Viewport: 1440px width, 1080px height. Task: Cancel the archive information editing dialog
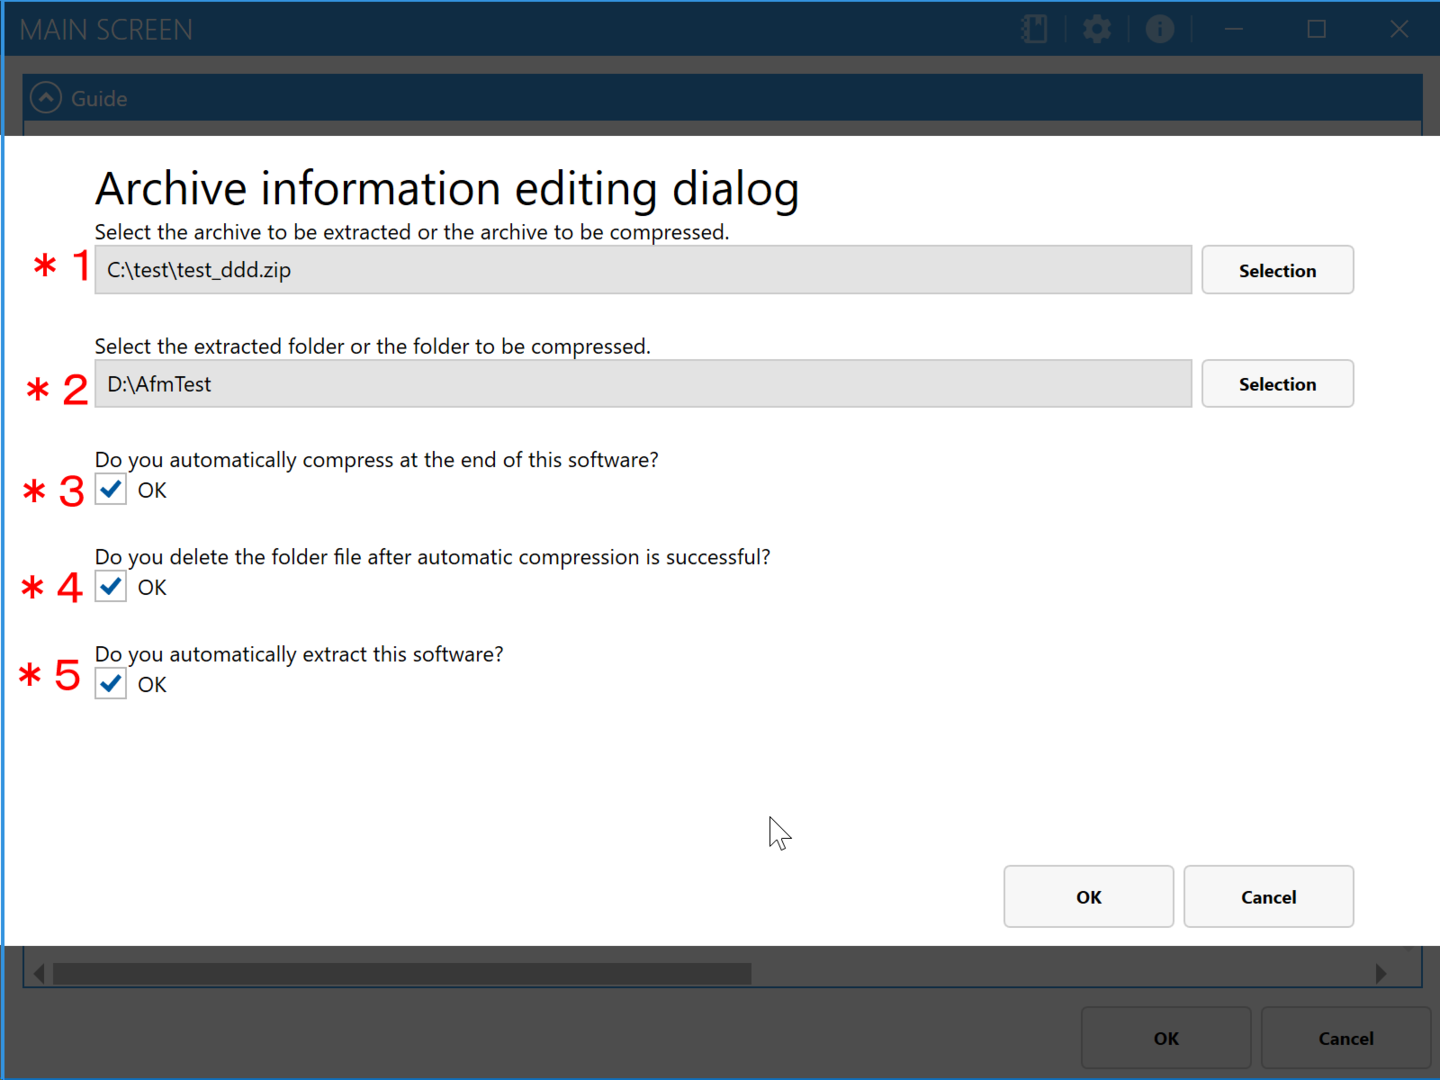[x=1268, y=897]
